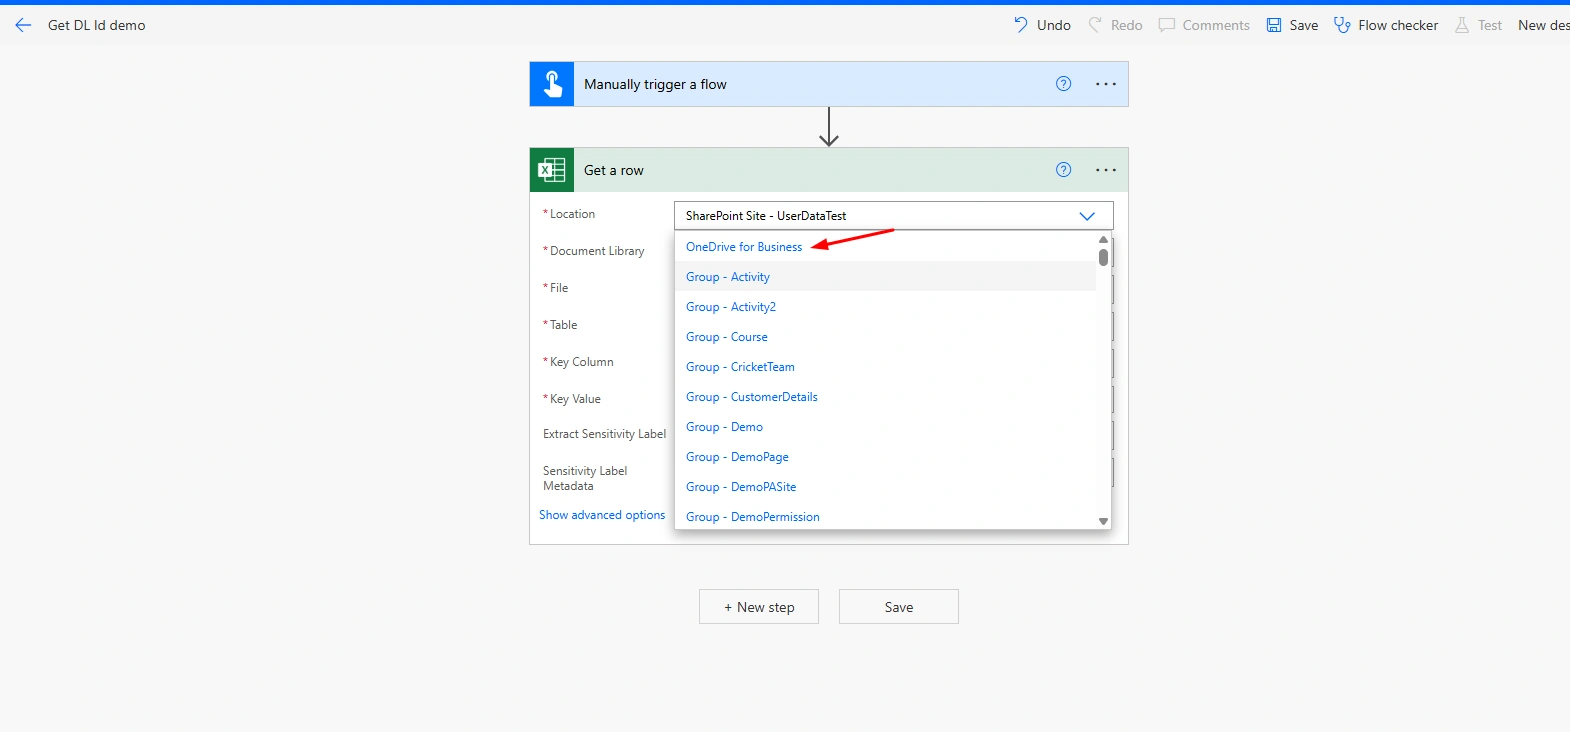Screen dimensions: 1570x732
Task: Open Flow checker stethoscope icon
Action: coord(1342,25)
